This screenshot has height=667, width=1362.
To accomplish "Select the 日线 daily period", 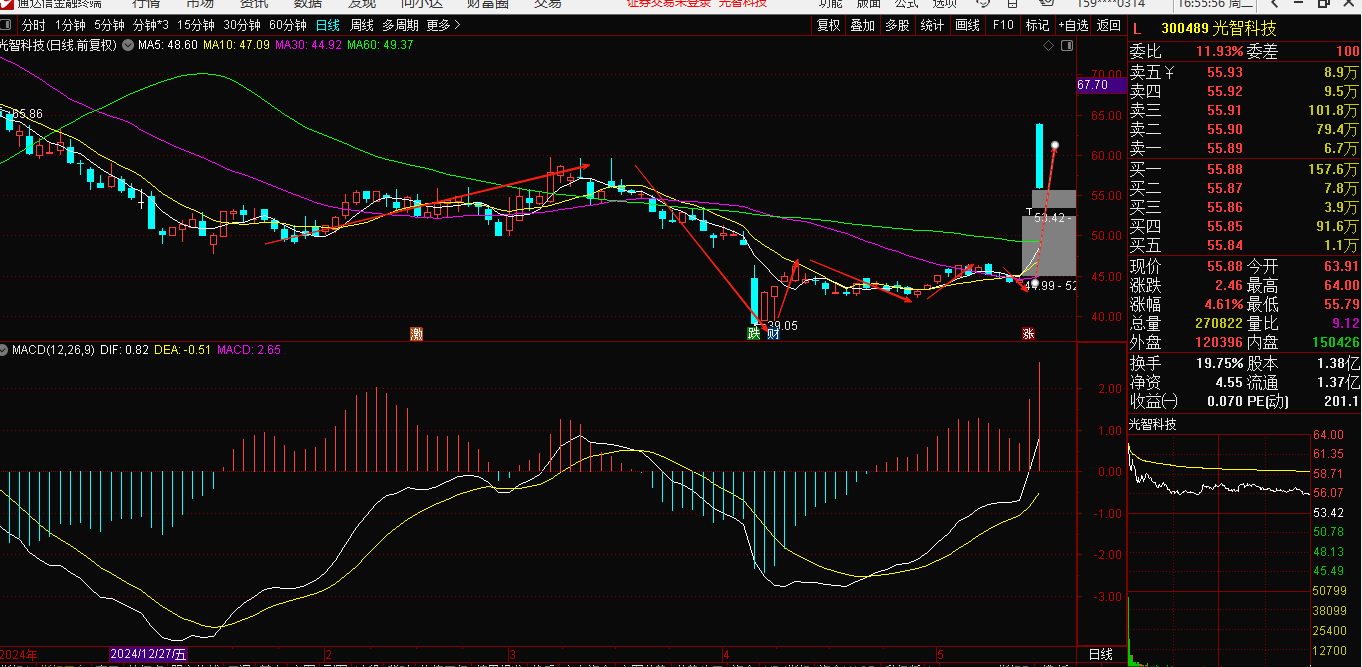I will [327, 25].
